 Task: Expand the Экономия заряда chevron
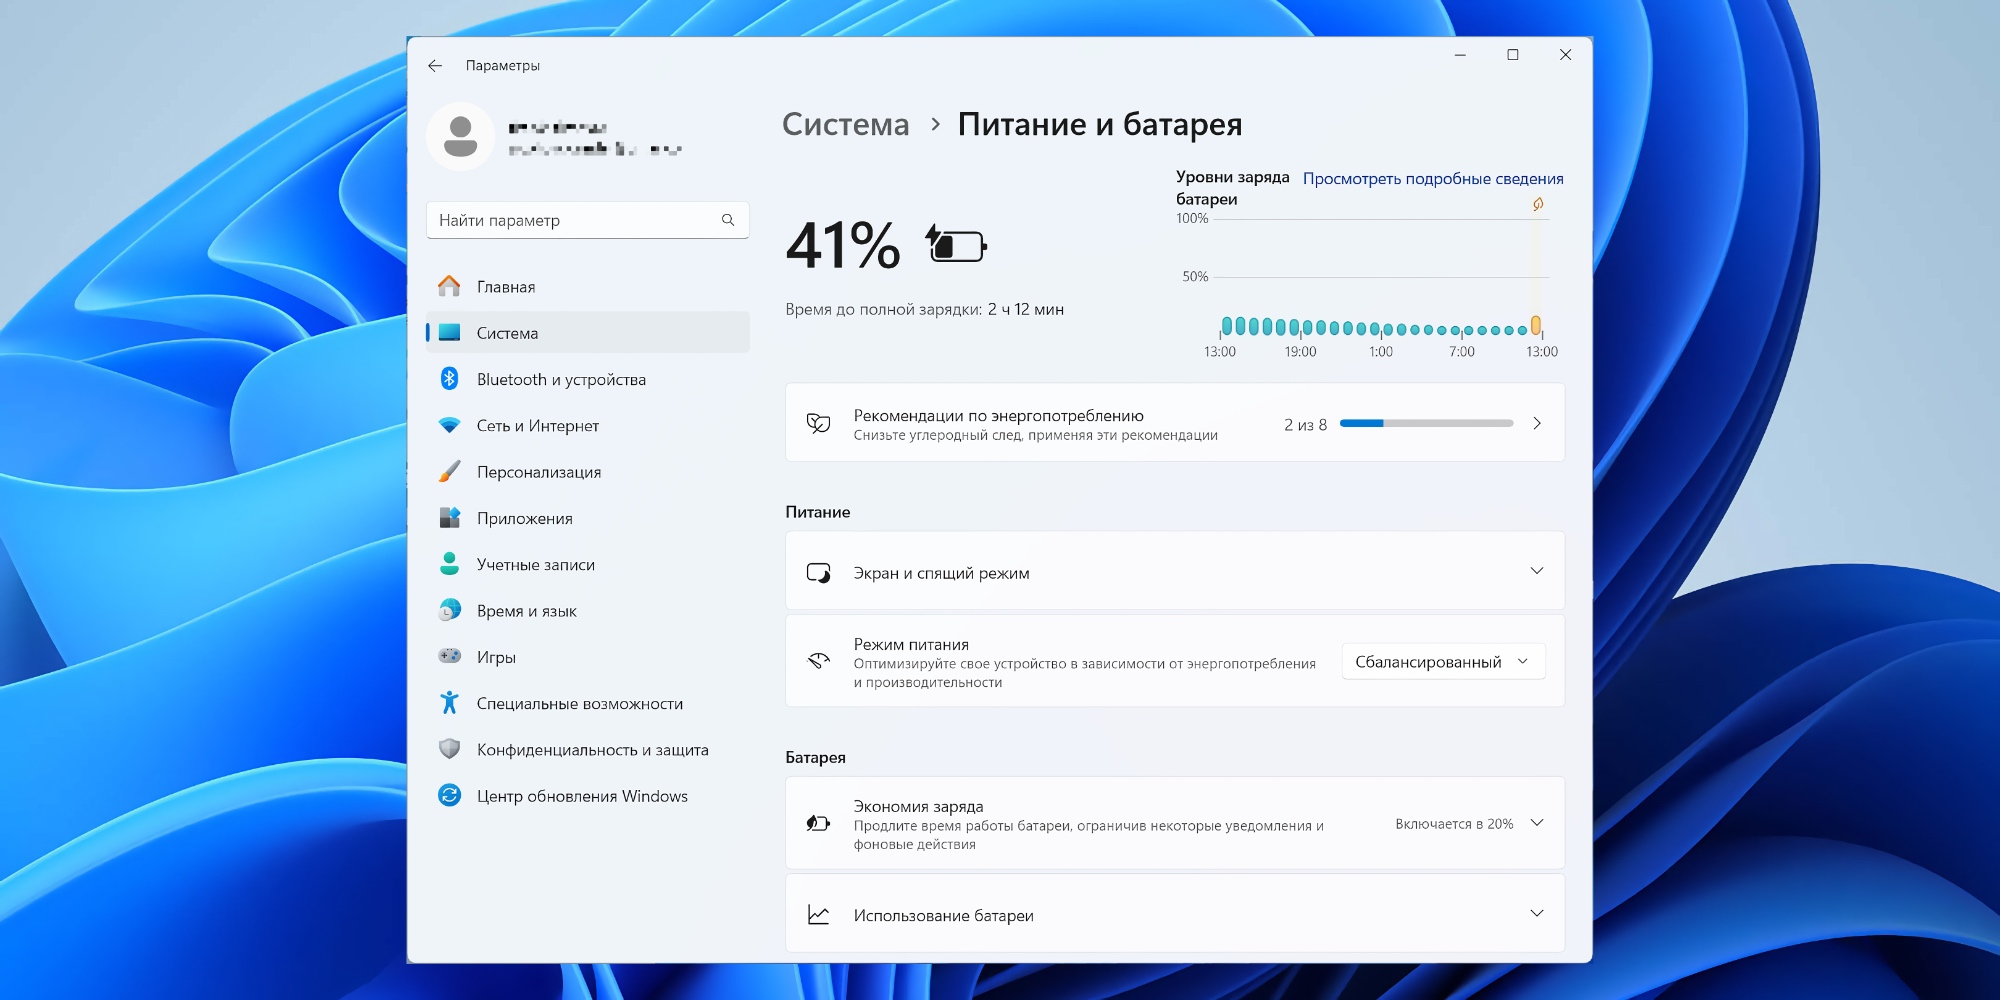click(x=1537, y=823)
